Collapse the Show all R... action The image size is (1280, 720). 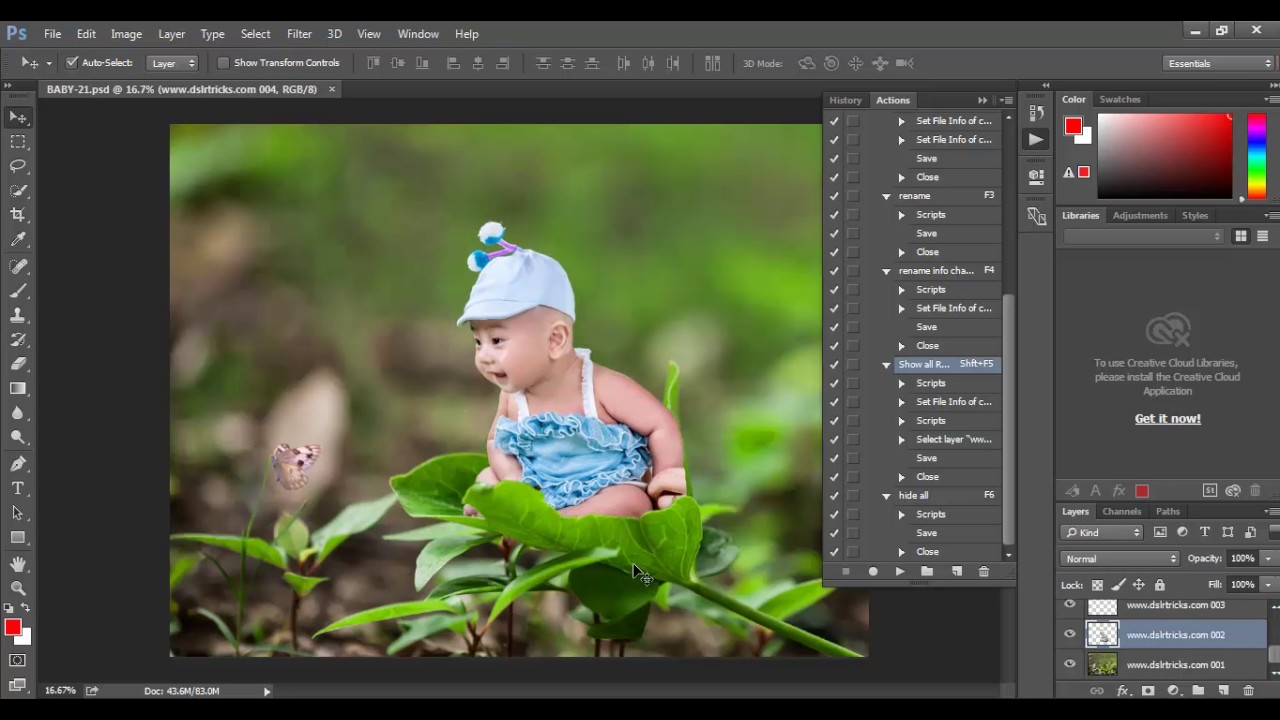[x=886, y=365]
